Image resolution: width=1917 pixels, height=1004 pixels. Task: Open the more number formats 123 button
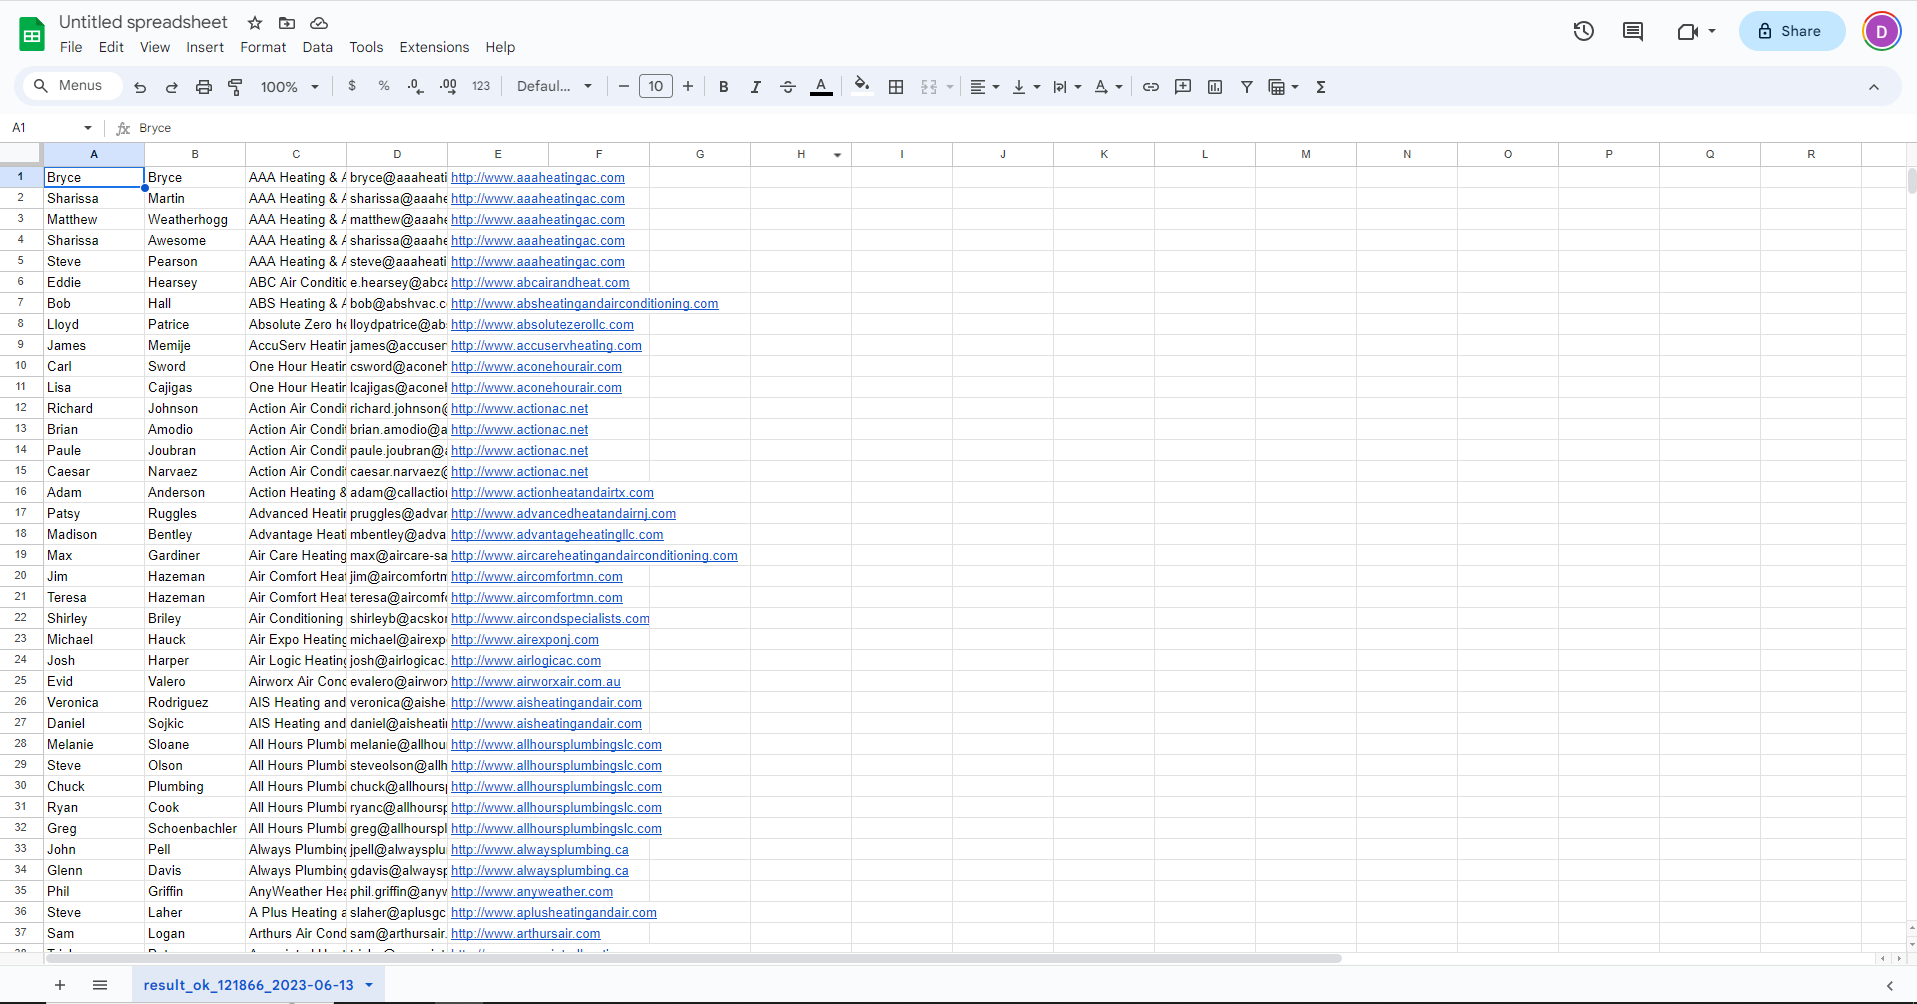click(481, 87)
